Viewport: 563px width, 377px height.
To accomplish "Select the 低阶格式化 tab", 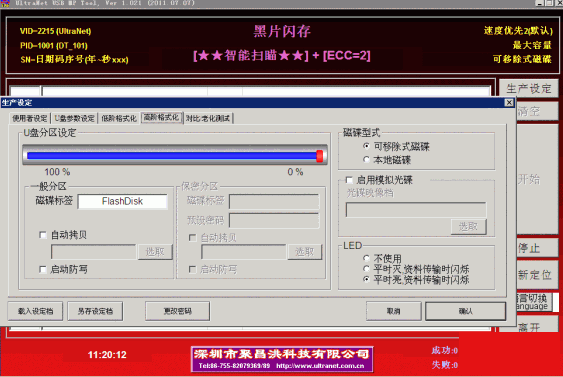I will tap(119, 118).
